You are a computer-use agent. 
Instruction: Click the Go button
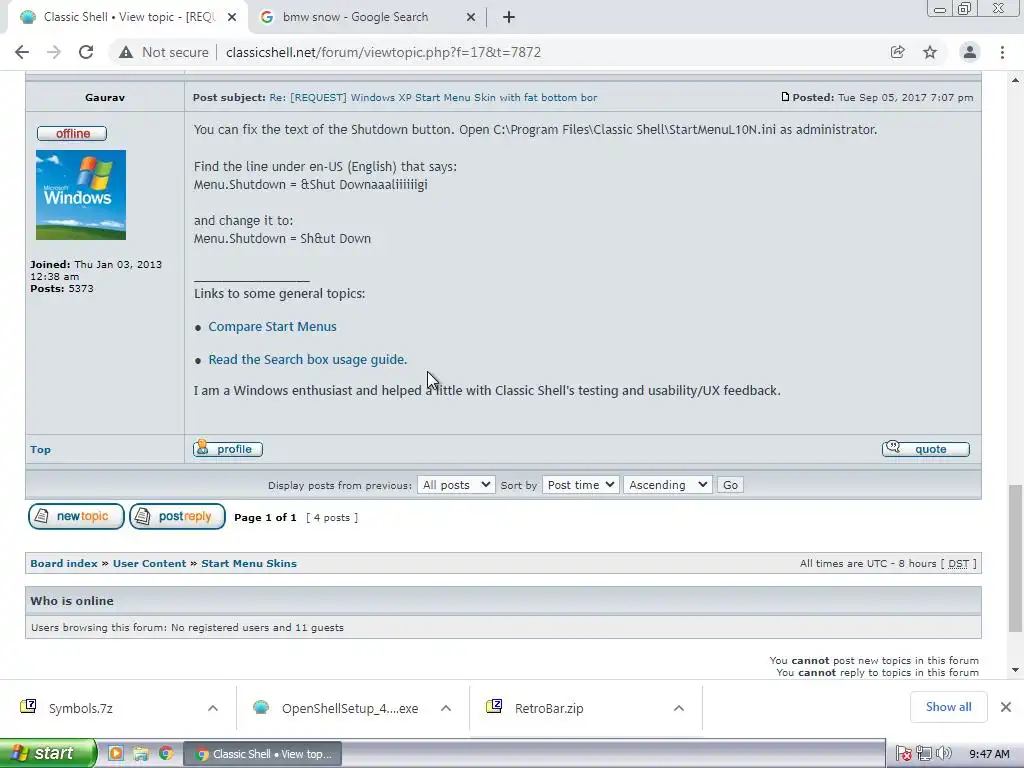pyautogui.click(x=730, y=485)
